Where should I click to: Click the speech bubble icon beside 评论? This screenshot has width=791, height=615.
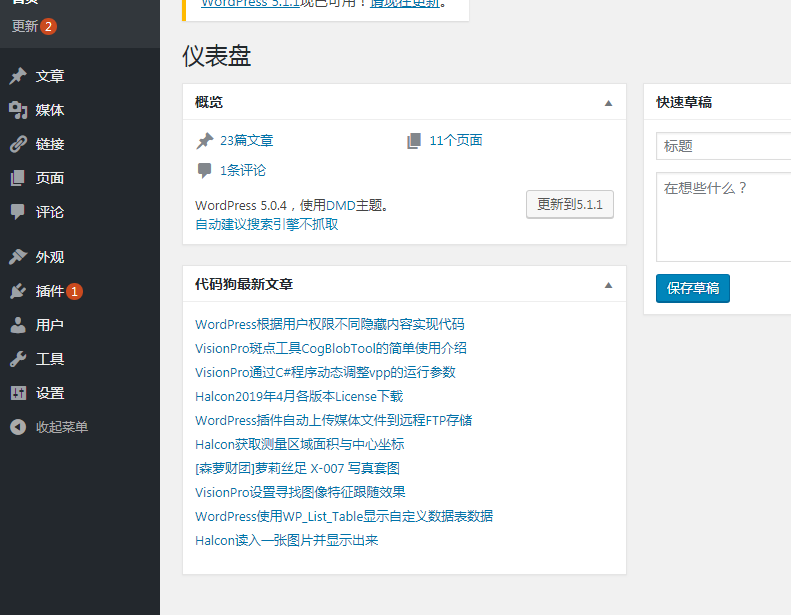18,212
